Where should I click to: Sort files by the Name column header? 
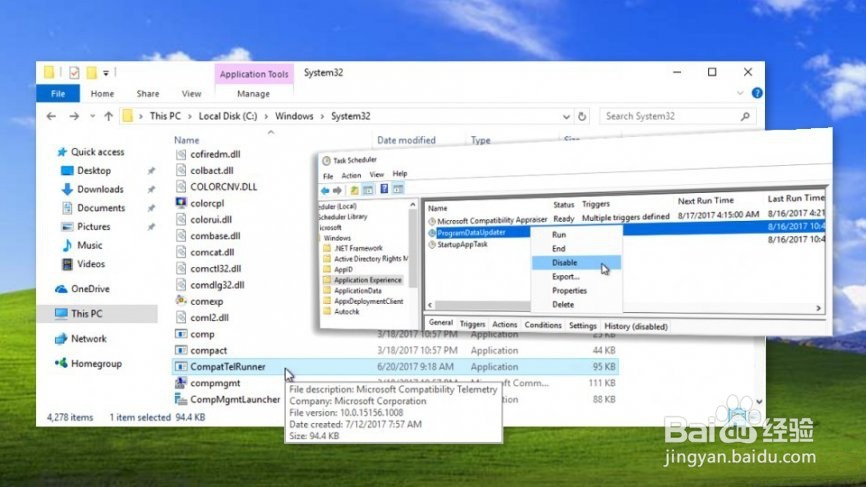coord(187,140)
